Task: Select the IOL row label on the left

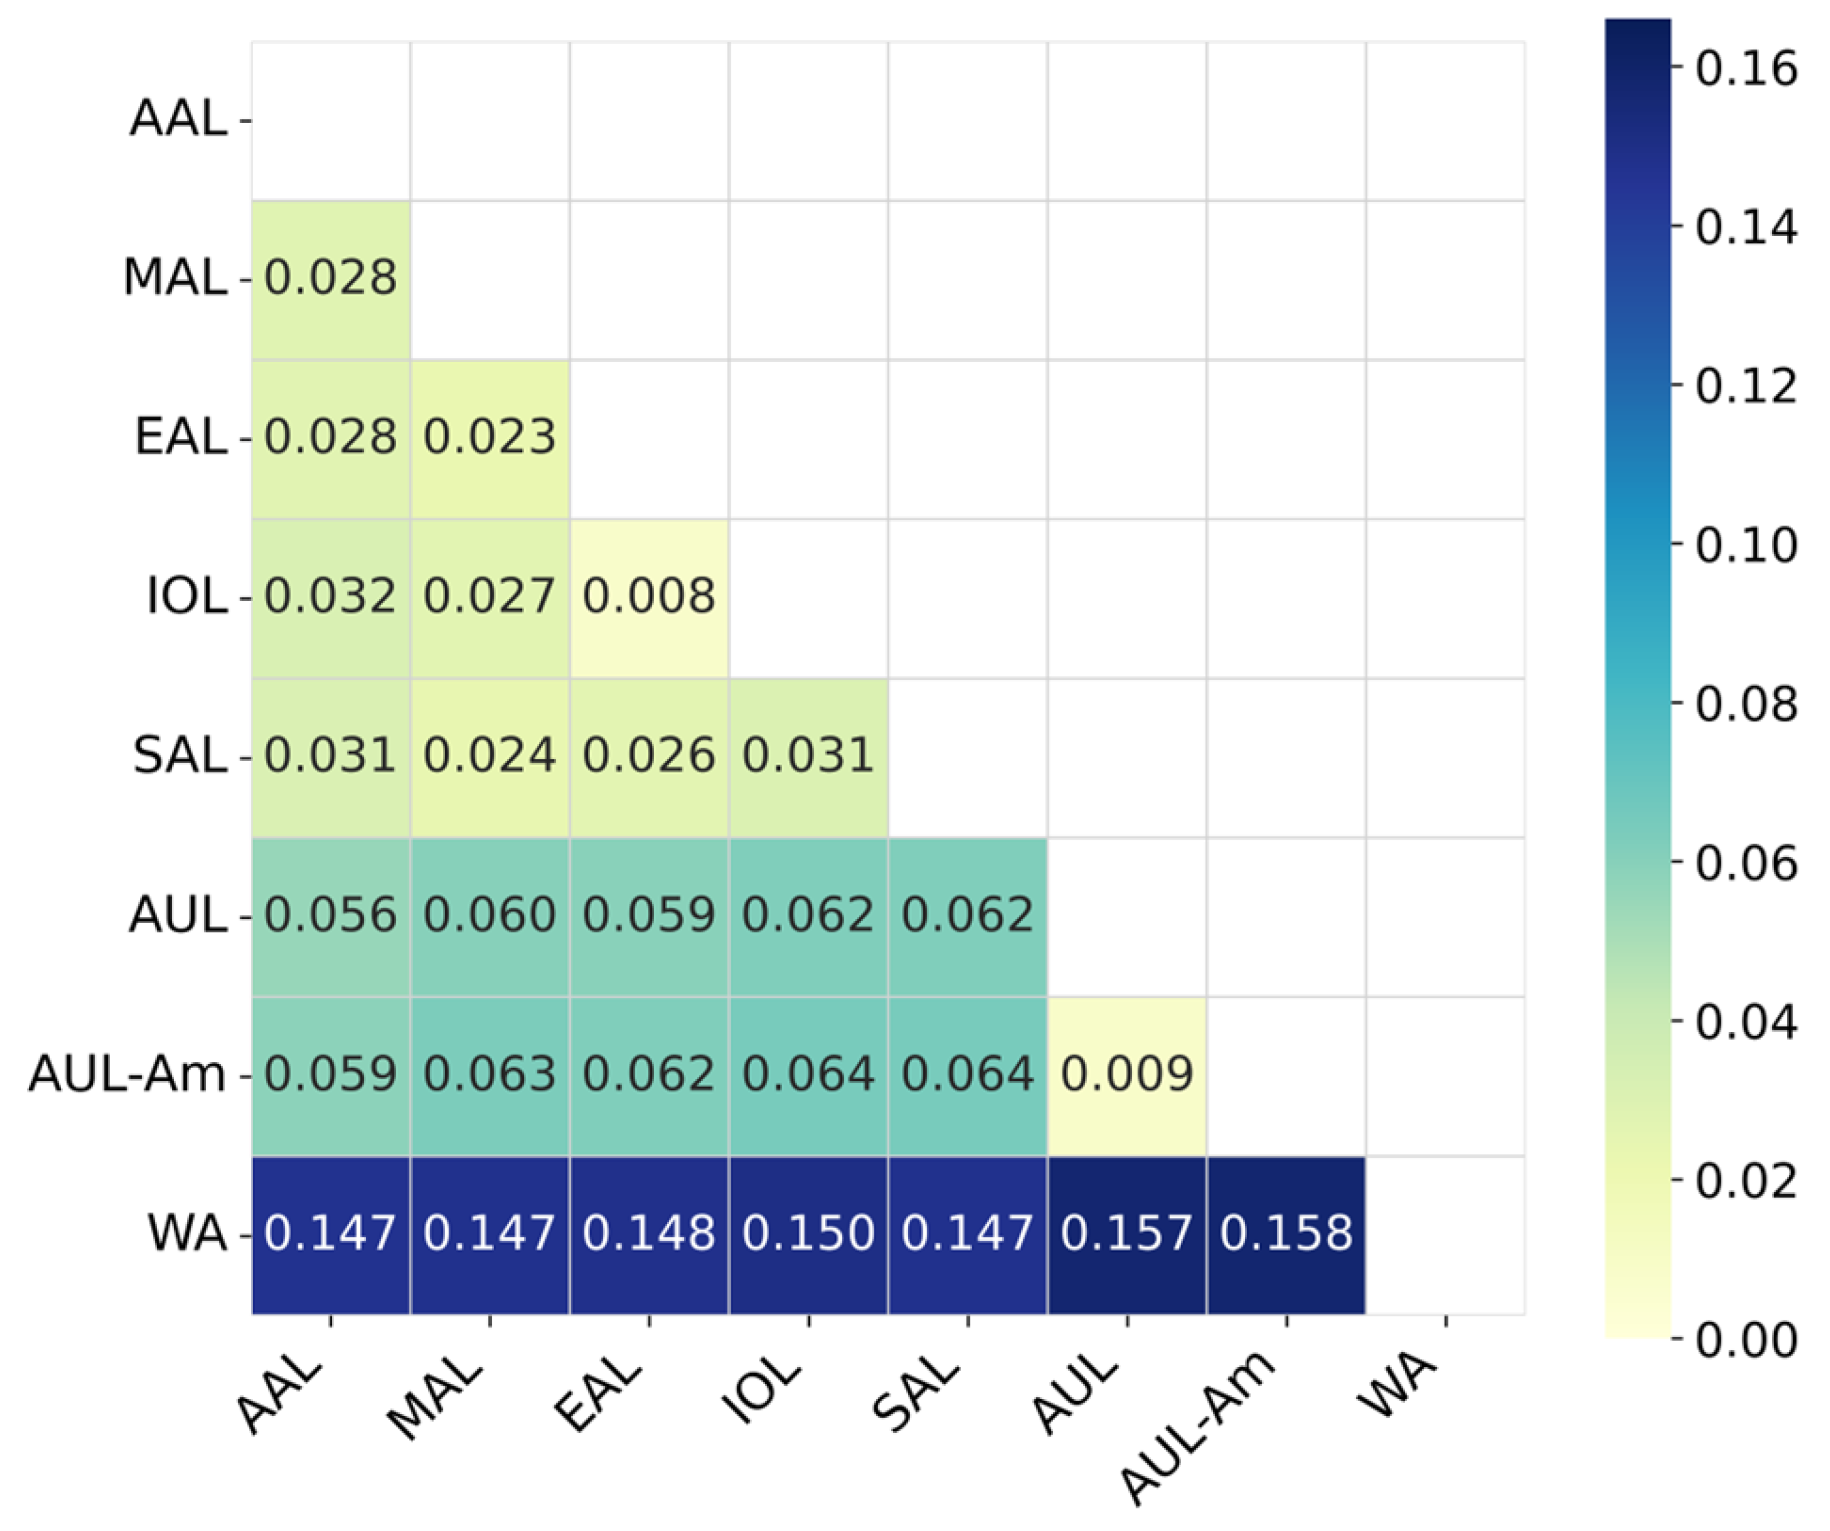Action: click(x=187, y=597)
